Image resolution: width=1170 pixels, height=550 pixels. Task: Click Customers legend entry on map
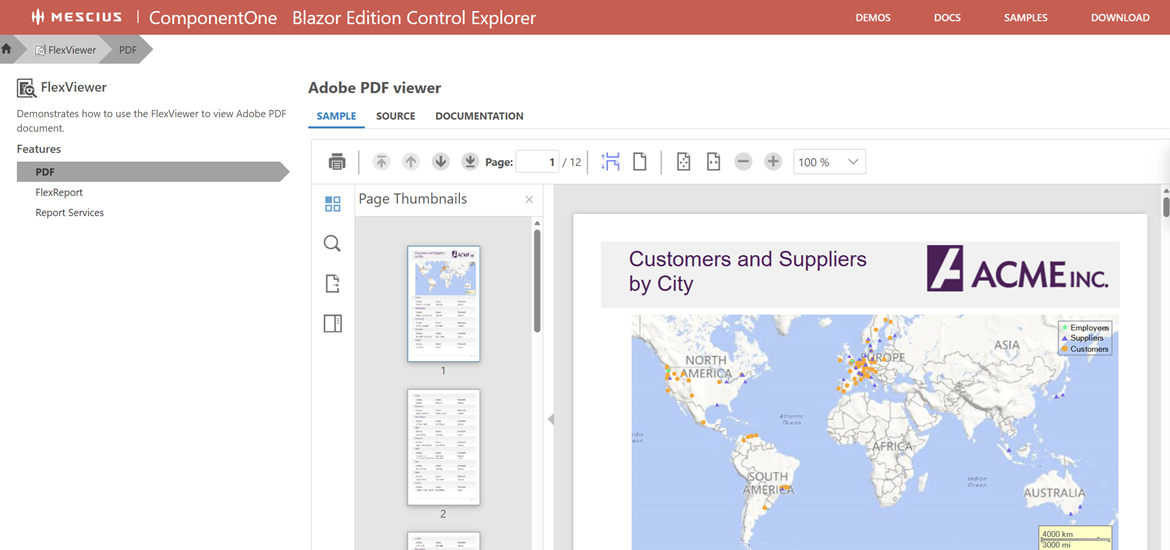tap(1085, 349)
